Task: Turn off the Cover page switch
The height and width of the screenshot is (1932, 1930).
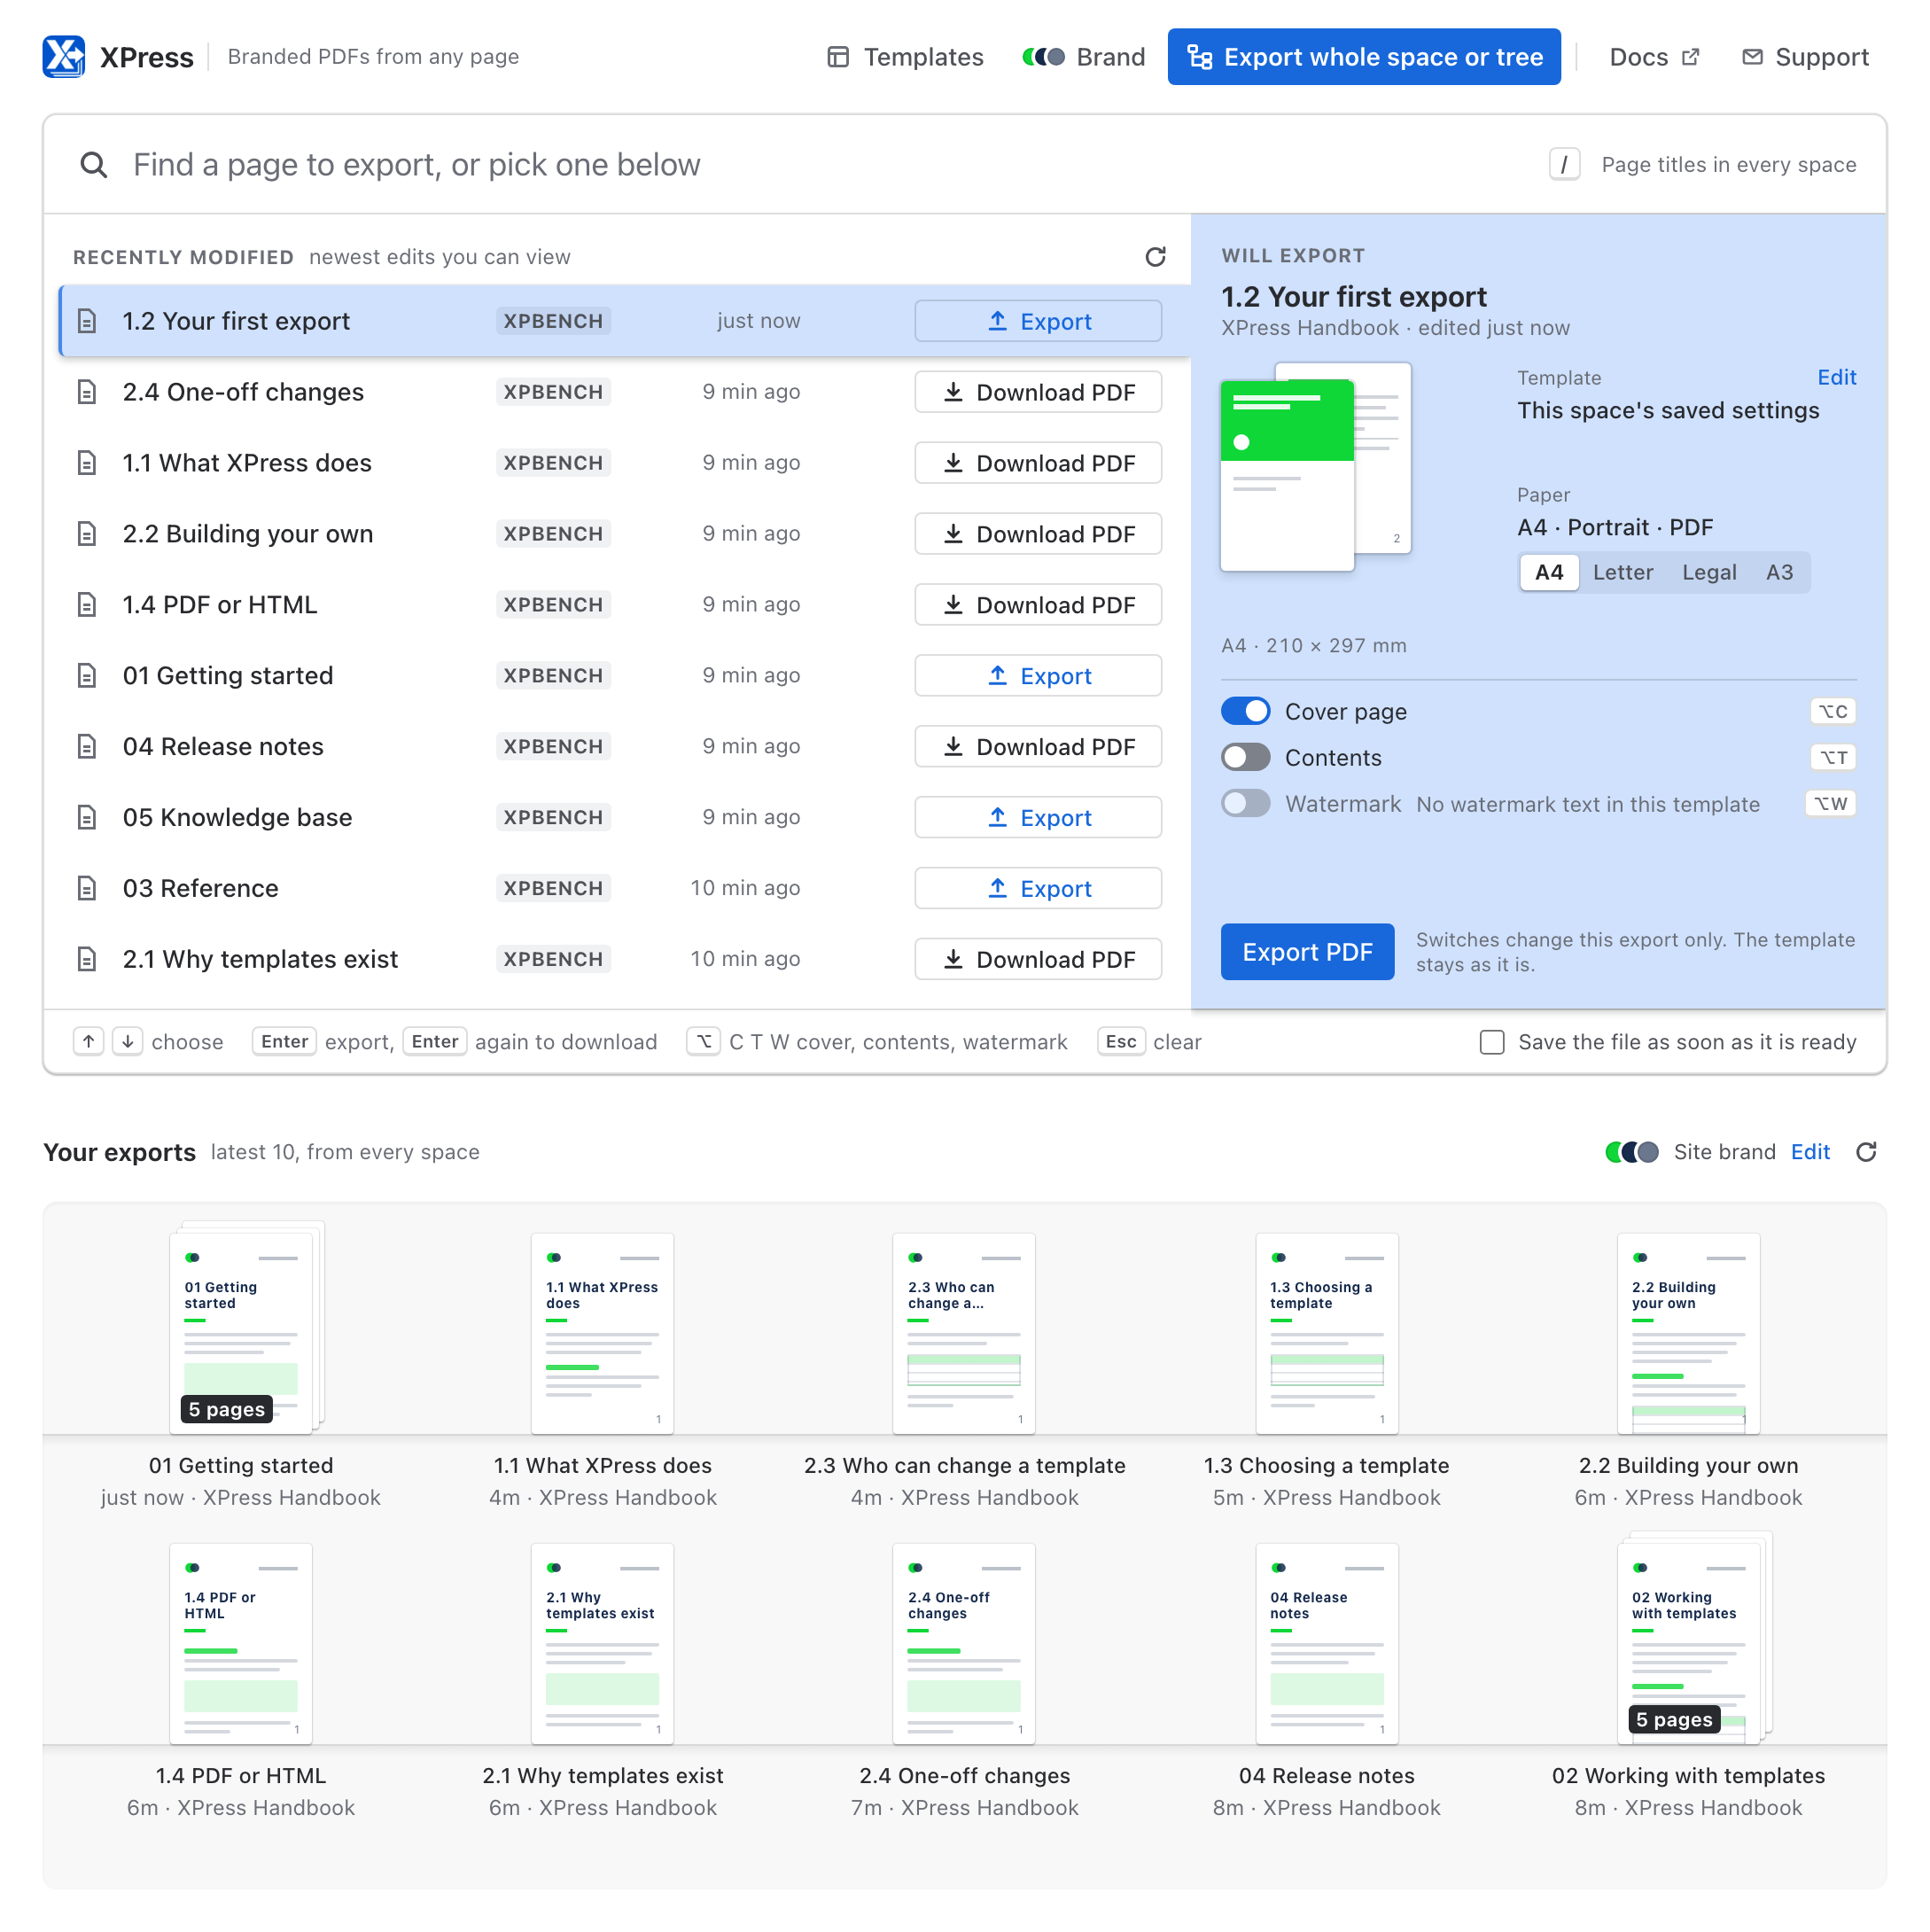Action: pos(1246,712)
